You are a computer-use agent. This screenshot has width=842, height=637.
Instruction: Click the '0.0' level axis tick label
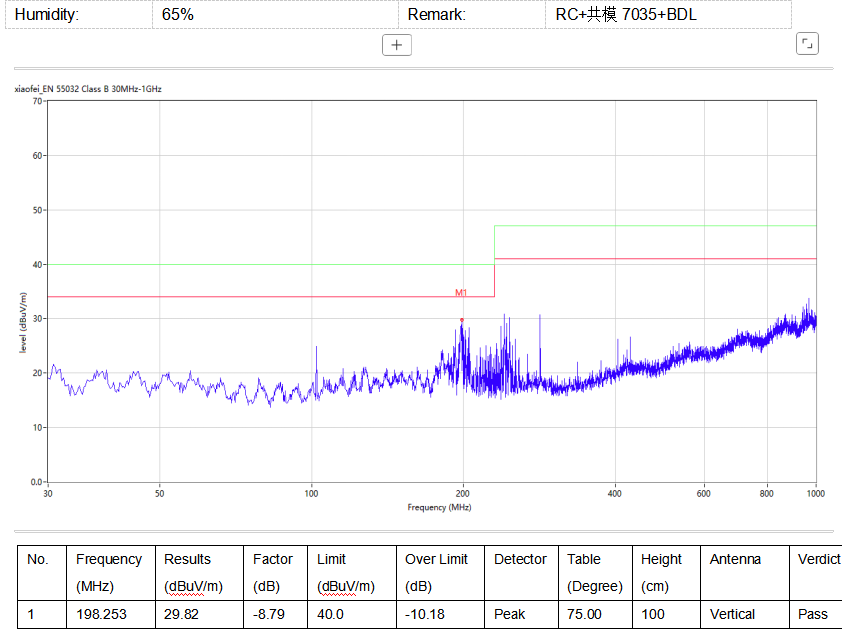coord(37,482)
